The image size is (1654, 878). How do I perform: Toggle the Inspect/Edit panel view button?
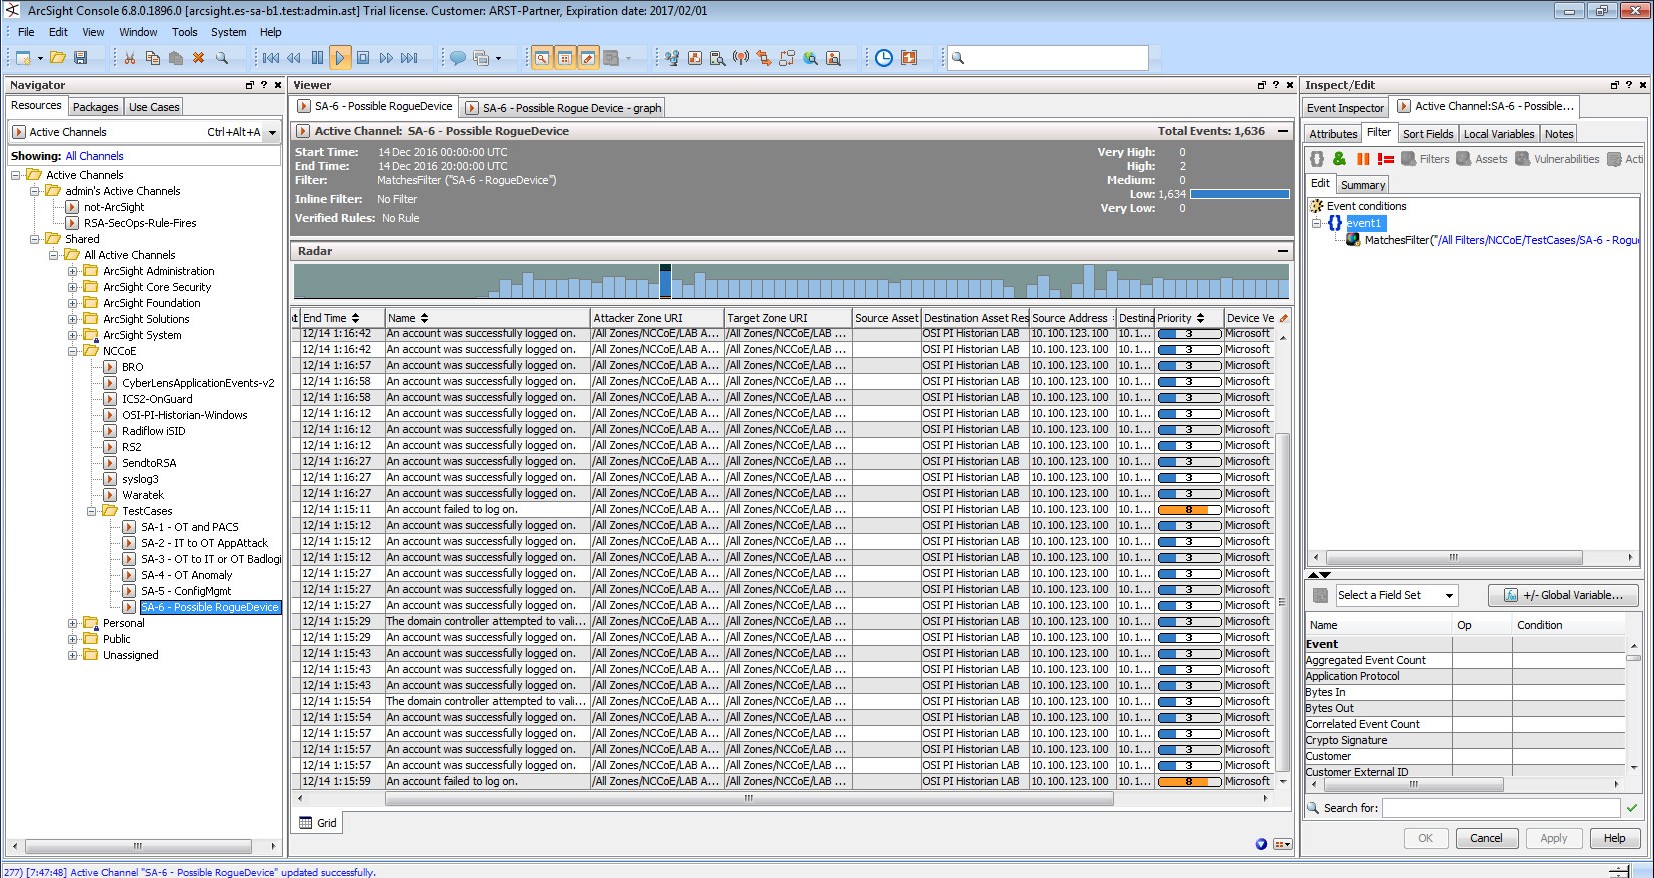click(x=588, y=58)
